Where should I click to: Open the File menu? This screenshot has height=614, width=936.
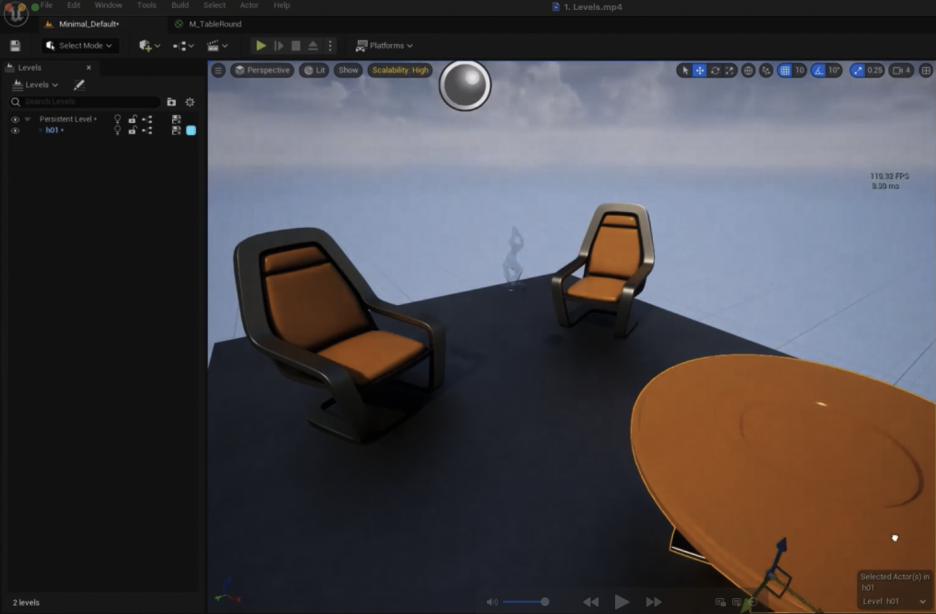pyautogui.click(x=47, y=5)
